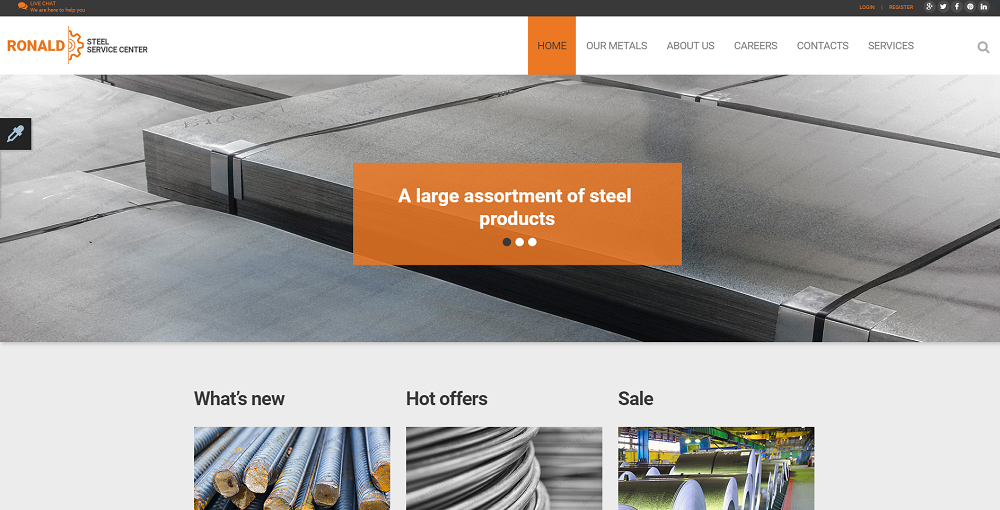The image size is (1000, 510).
Task: Open the Pinterest social icon
Action: (970, 6)
